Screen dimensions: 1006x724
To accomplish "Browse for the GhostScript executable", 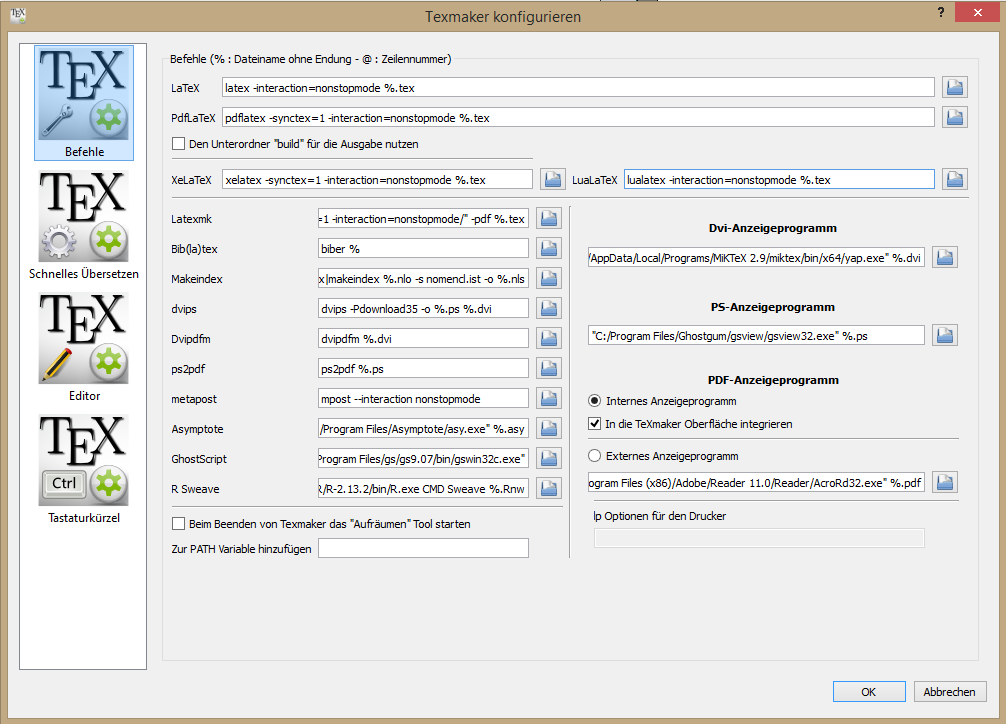I will pyautogui.click(x=549, y=458).
